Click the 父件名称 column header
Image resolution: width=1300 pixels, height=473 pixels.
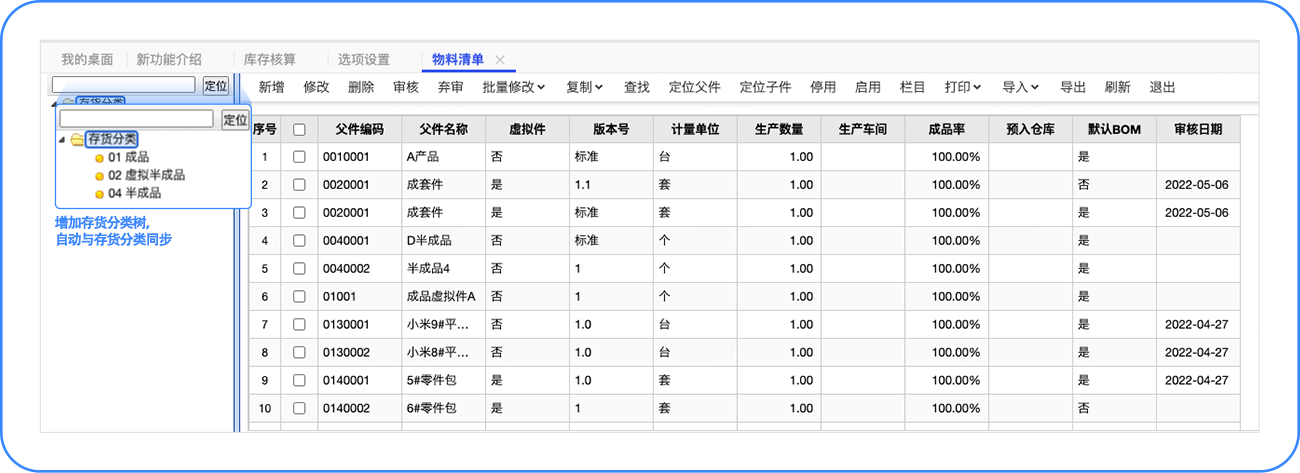click(x=444, y=129)
